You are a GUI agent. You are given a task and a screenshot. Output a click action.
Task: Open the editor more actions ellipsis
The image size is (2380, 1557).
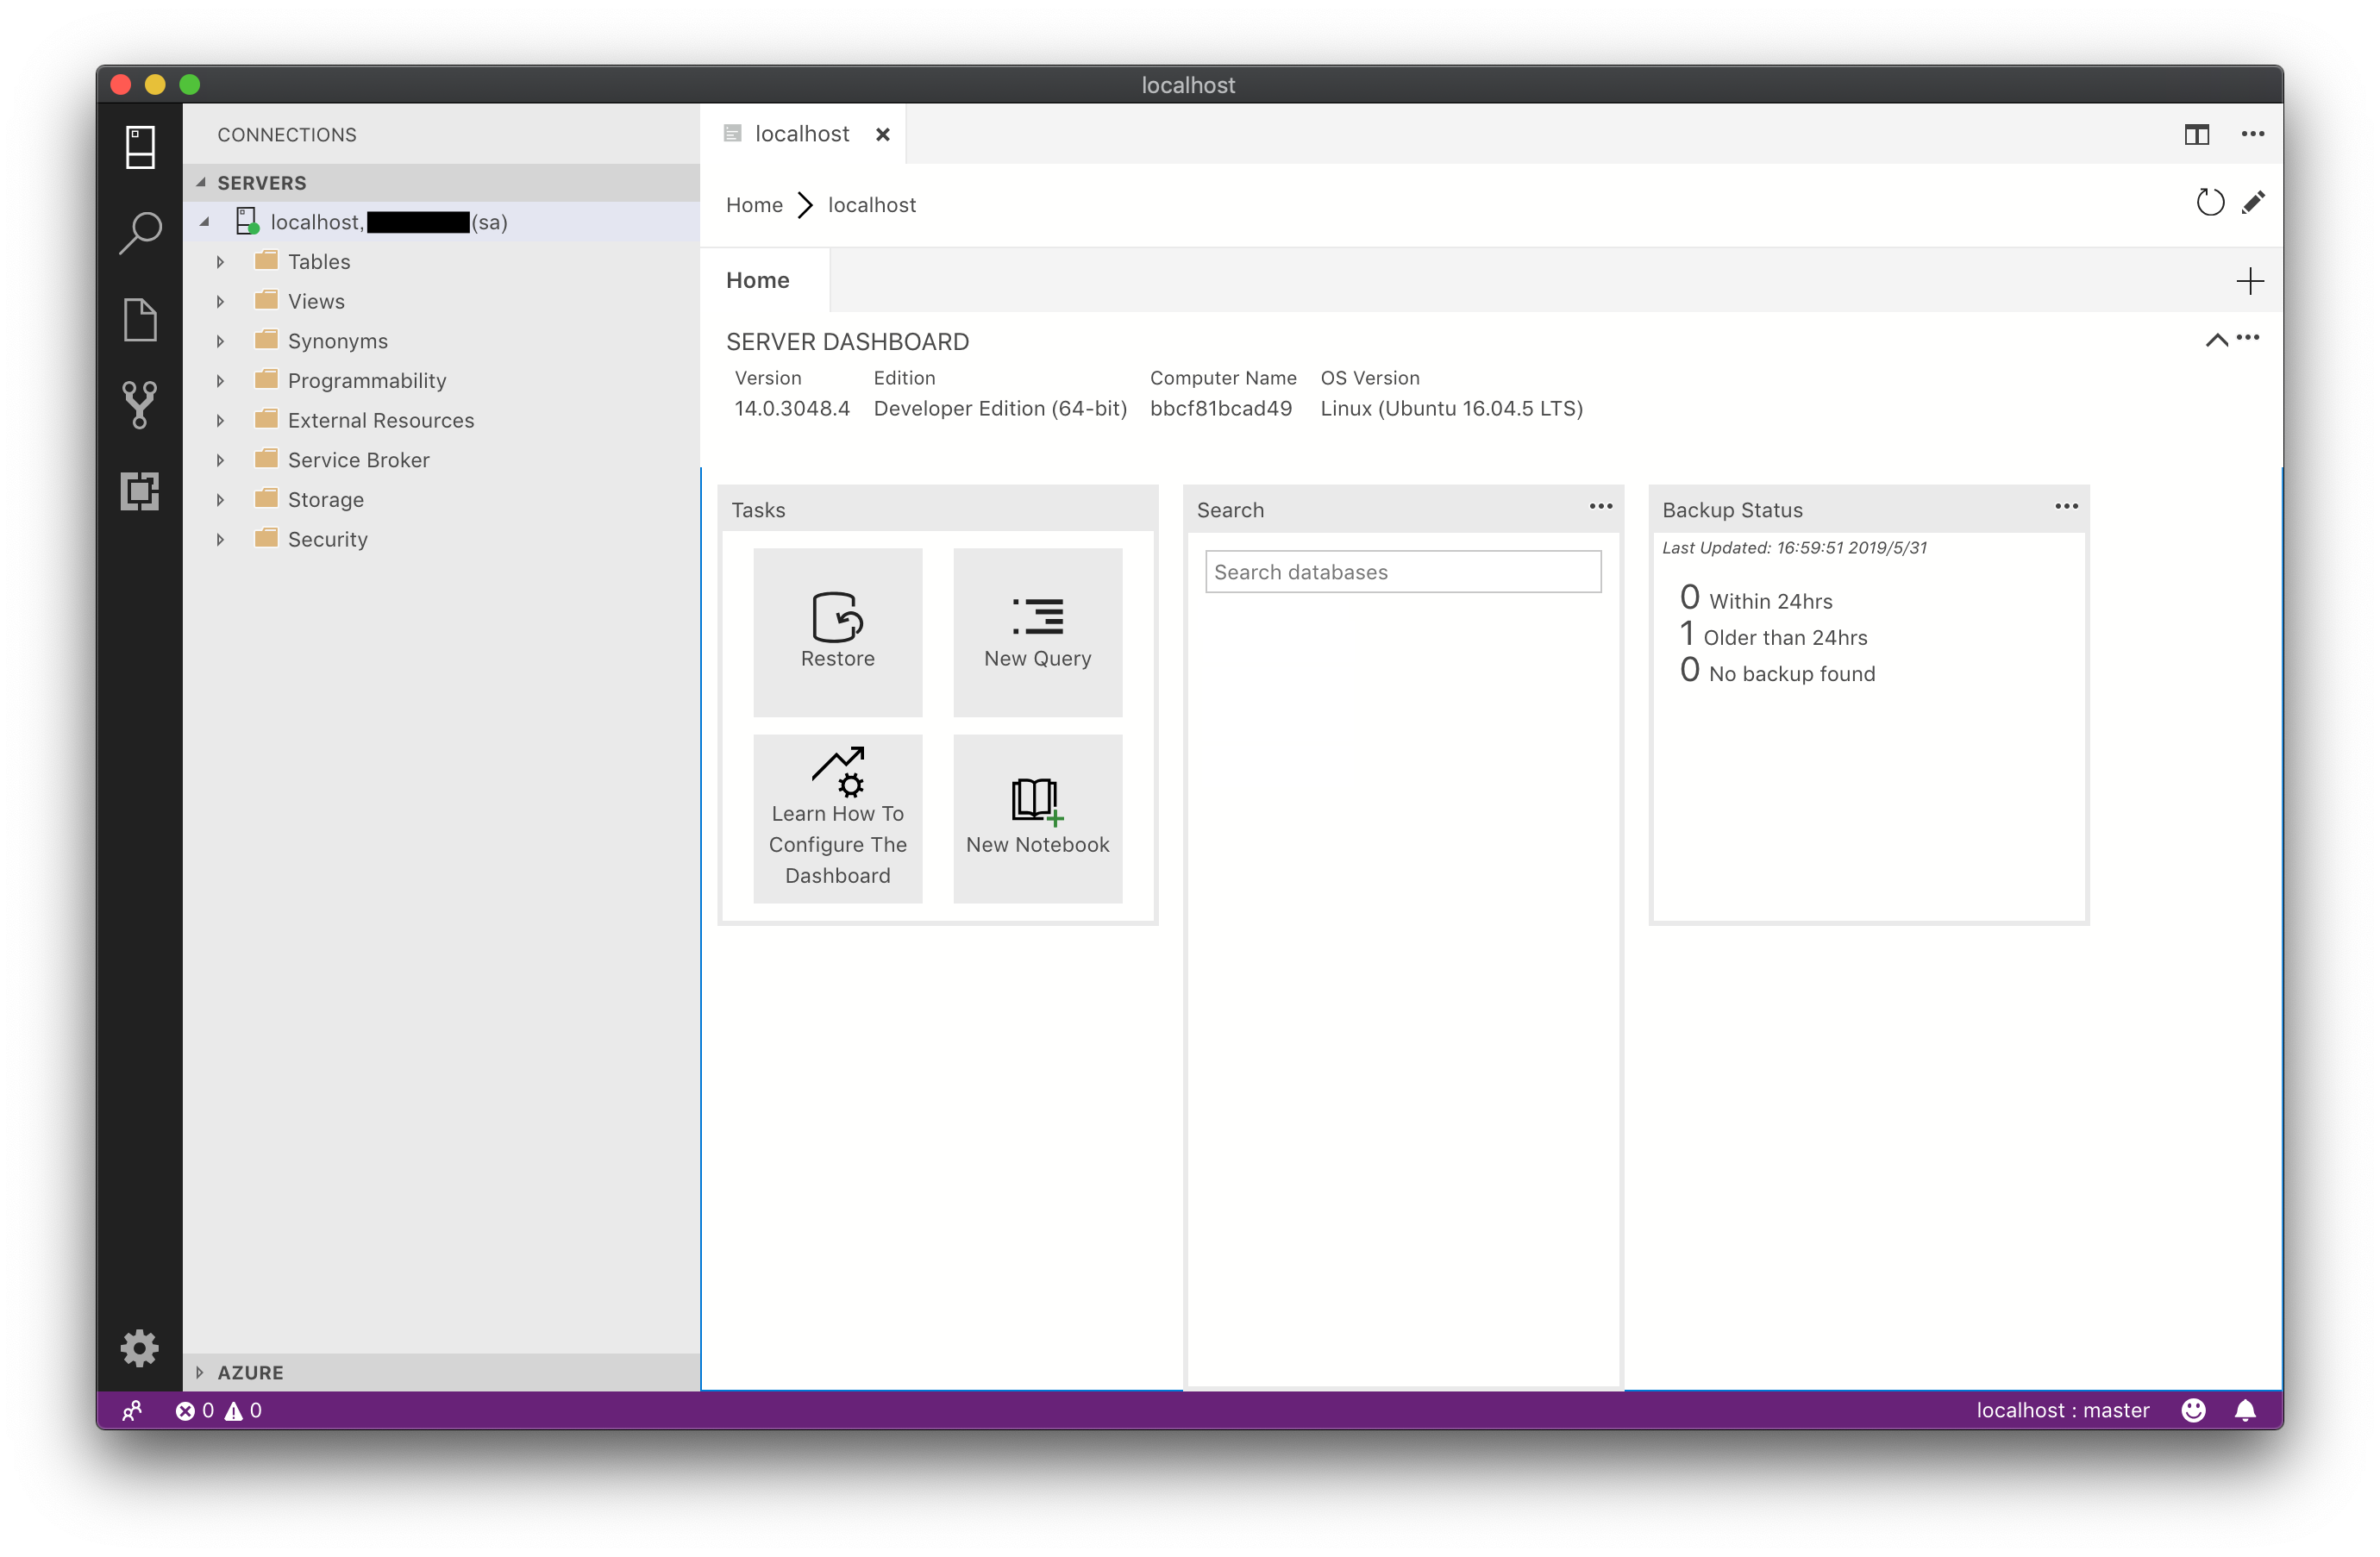pyautogui.click(x=2252, y=134)
